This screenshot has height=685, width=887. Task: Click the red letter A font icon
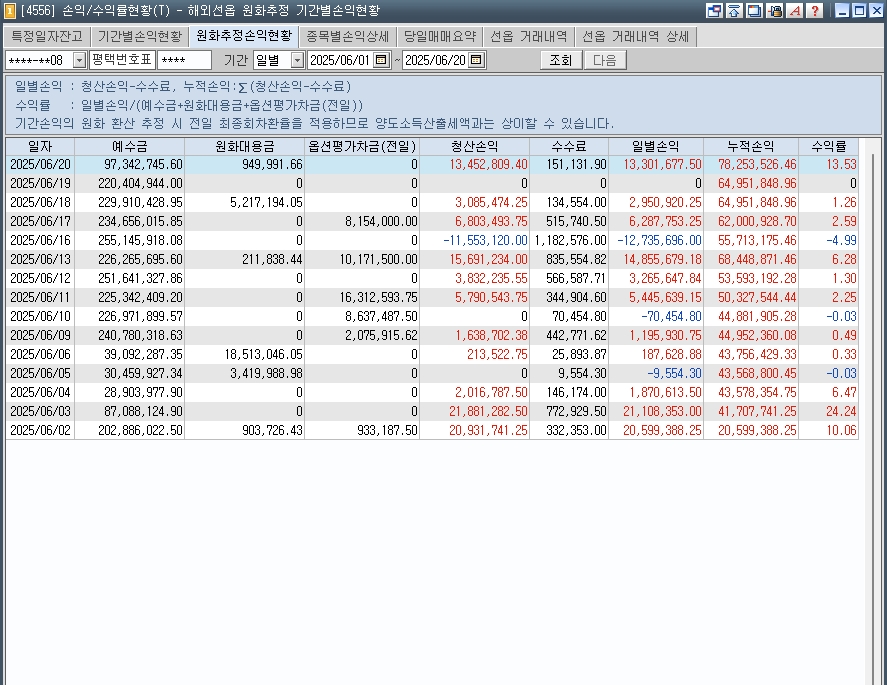[795, 11]
